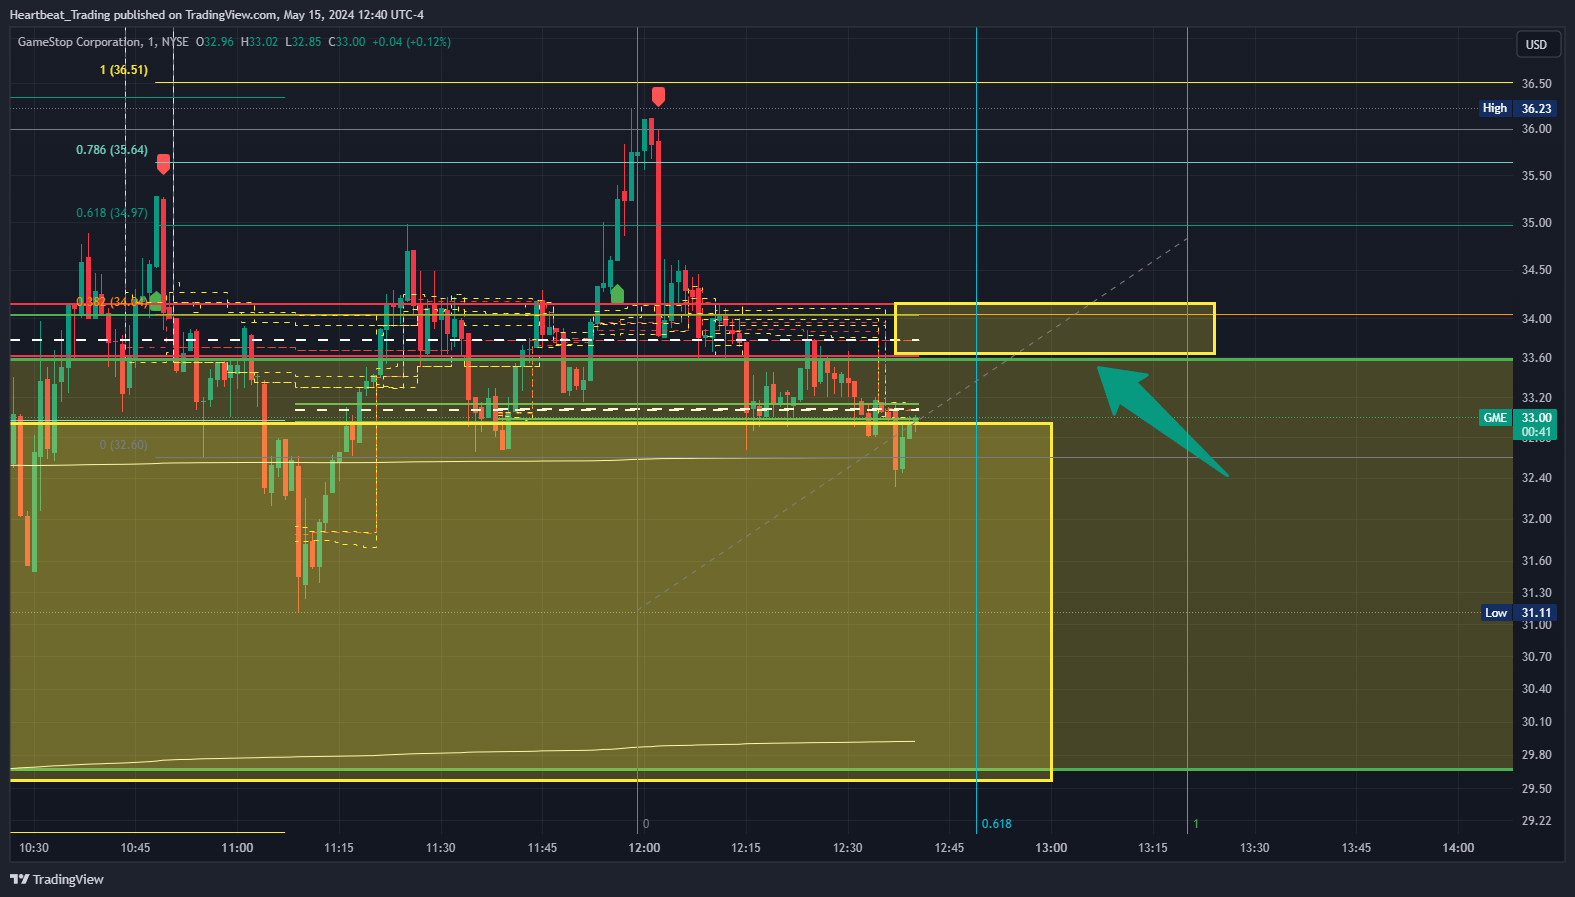The height and width of the screenshot is (897, 1575).
Task: Click the 13:30 time axis label
Action: click(1254, 848)
